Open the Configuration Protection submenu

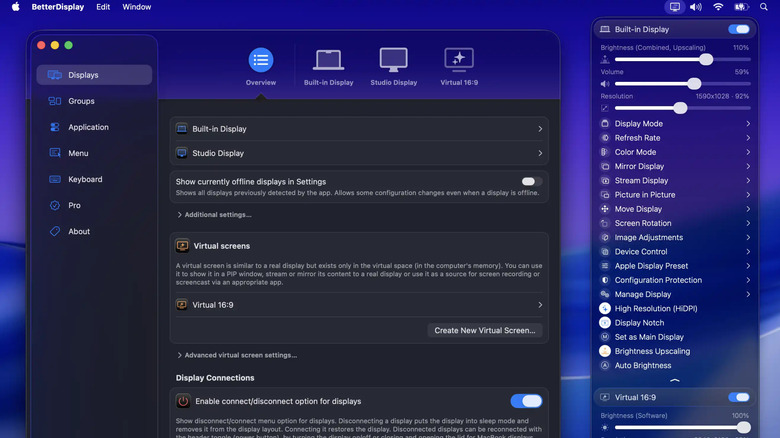coord(675,280)
